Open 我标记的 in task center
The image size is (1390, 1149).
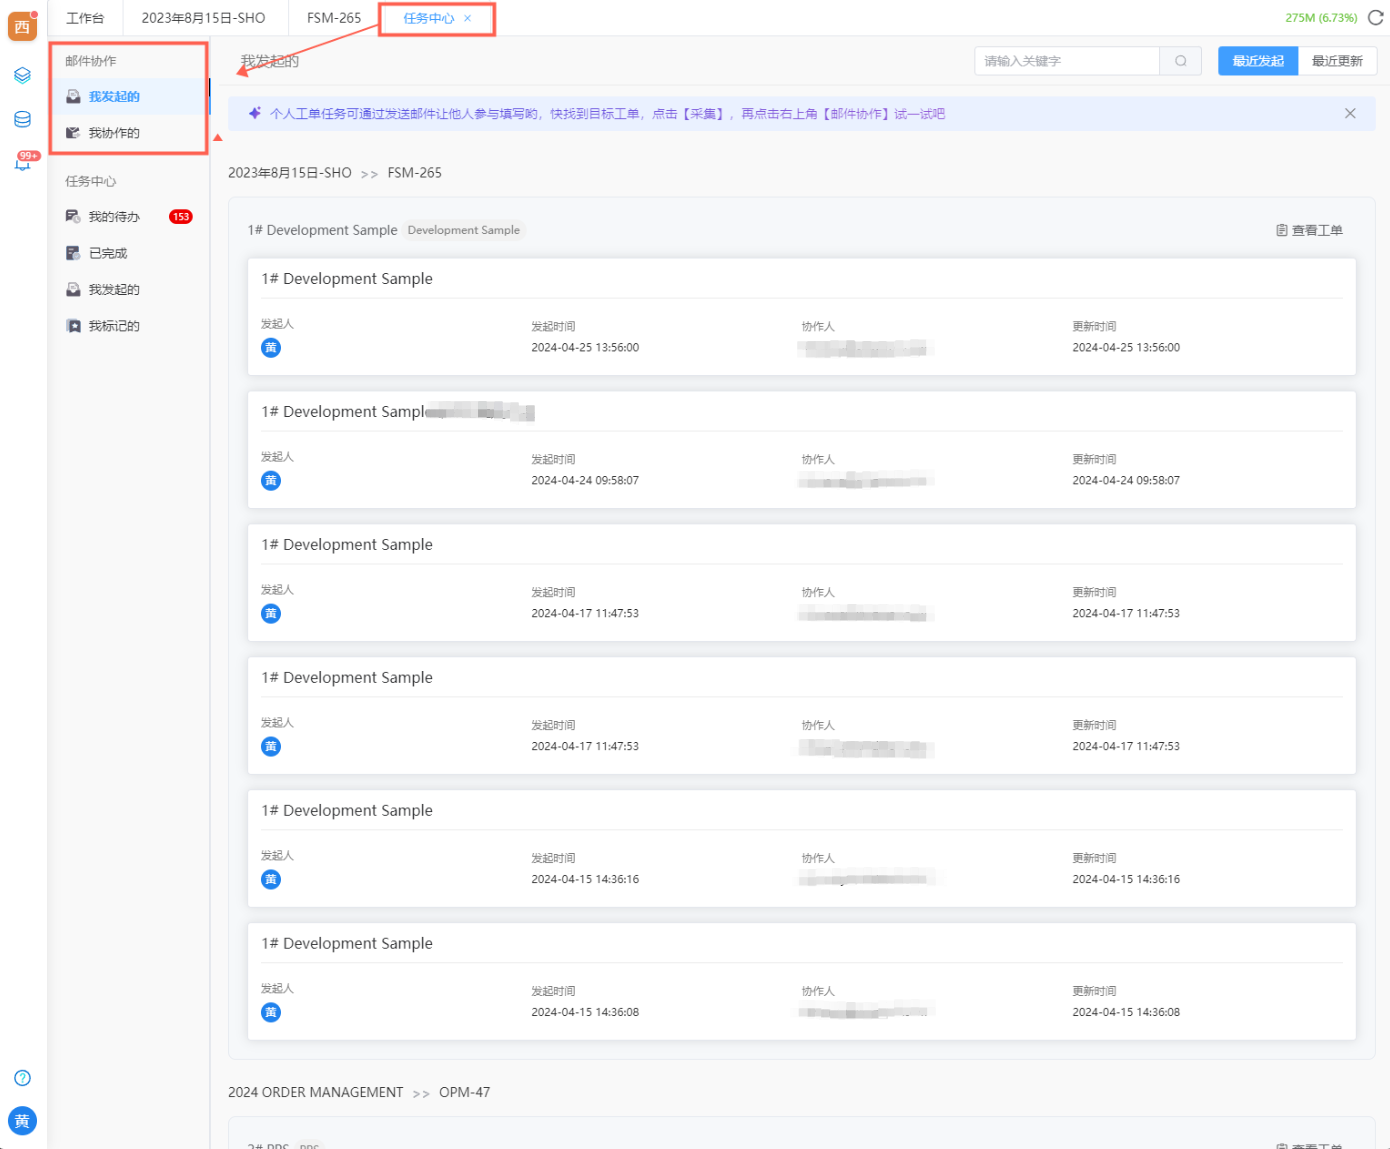tap(114, 326)
